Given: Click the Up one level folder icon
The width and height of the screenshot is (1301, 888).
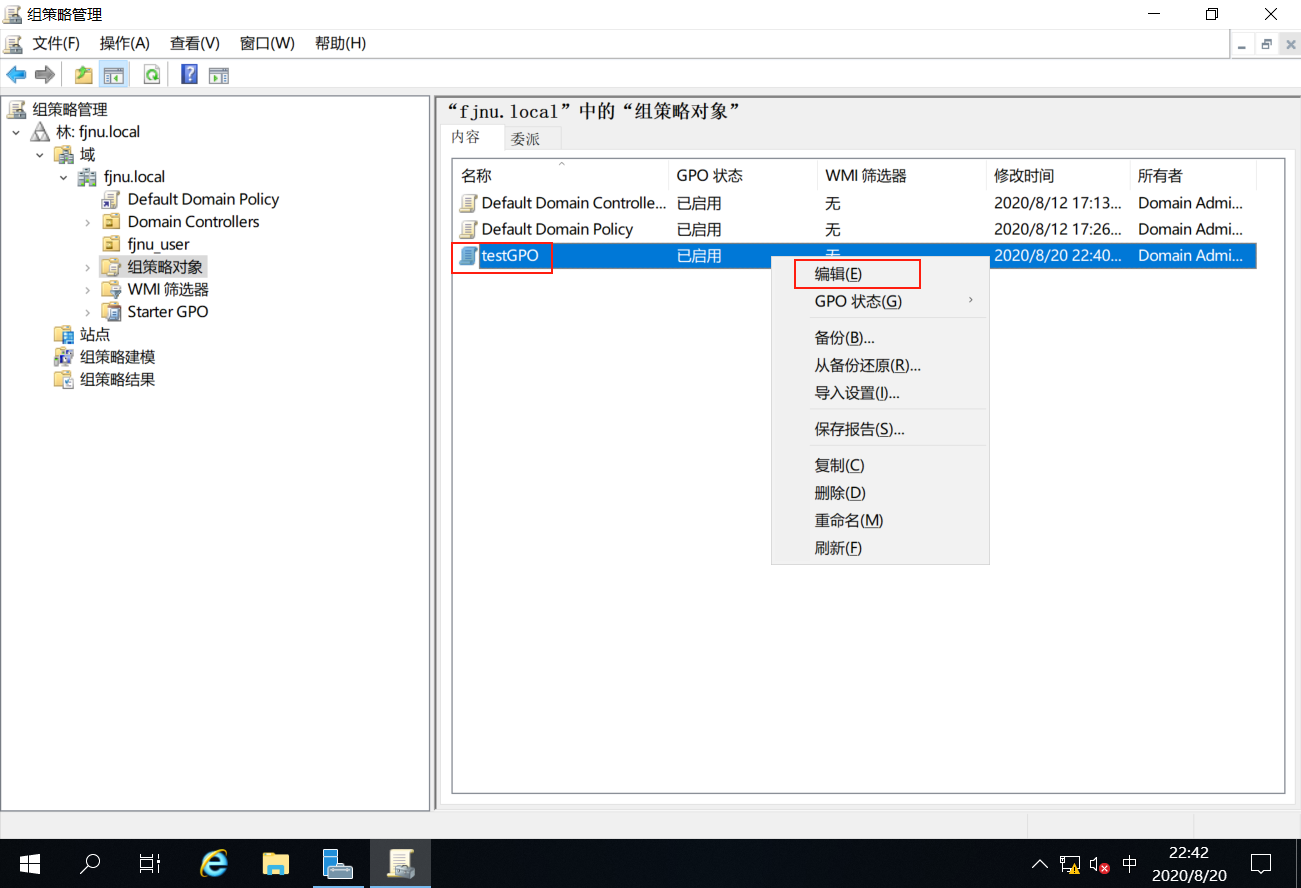Looking at the screenshot, I should pos(84,75).
